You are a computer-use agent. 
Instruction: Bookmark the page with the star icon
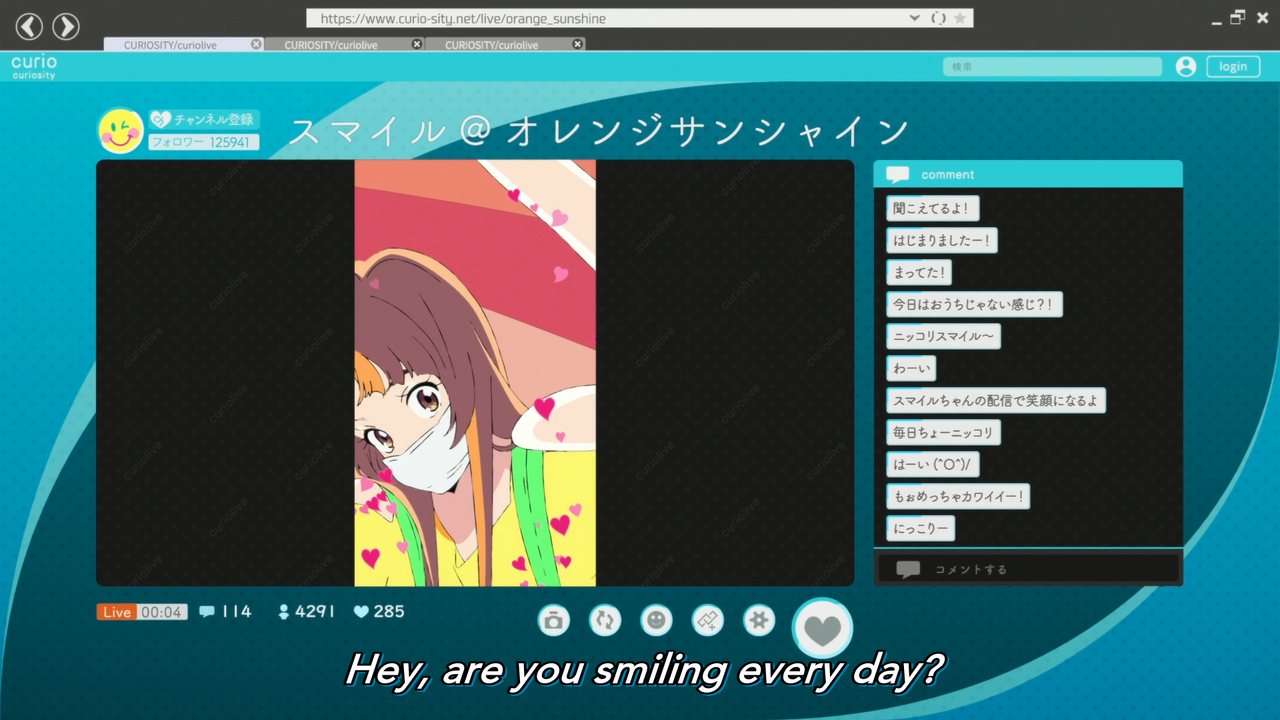click(960, 18)
